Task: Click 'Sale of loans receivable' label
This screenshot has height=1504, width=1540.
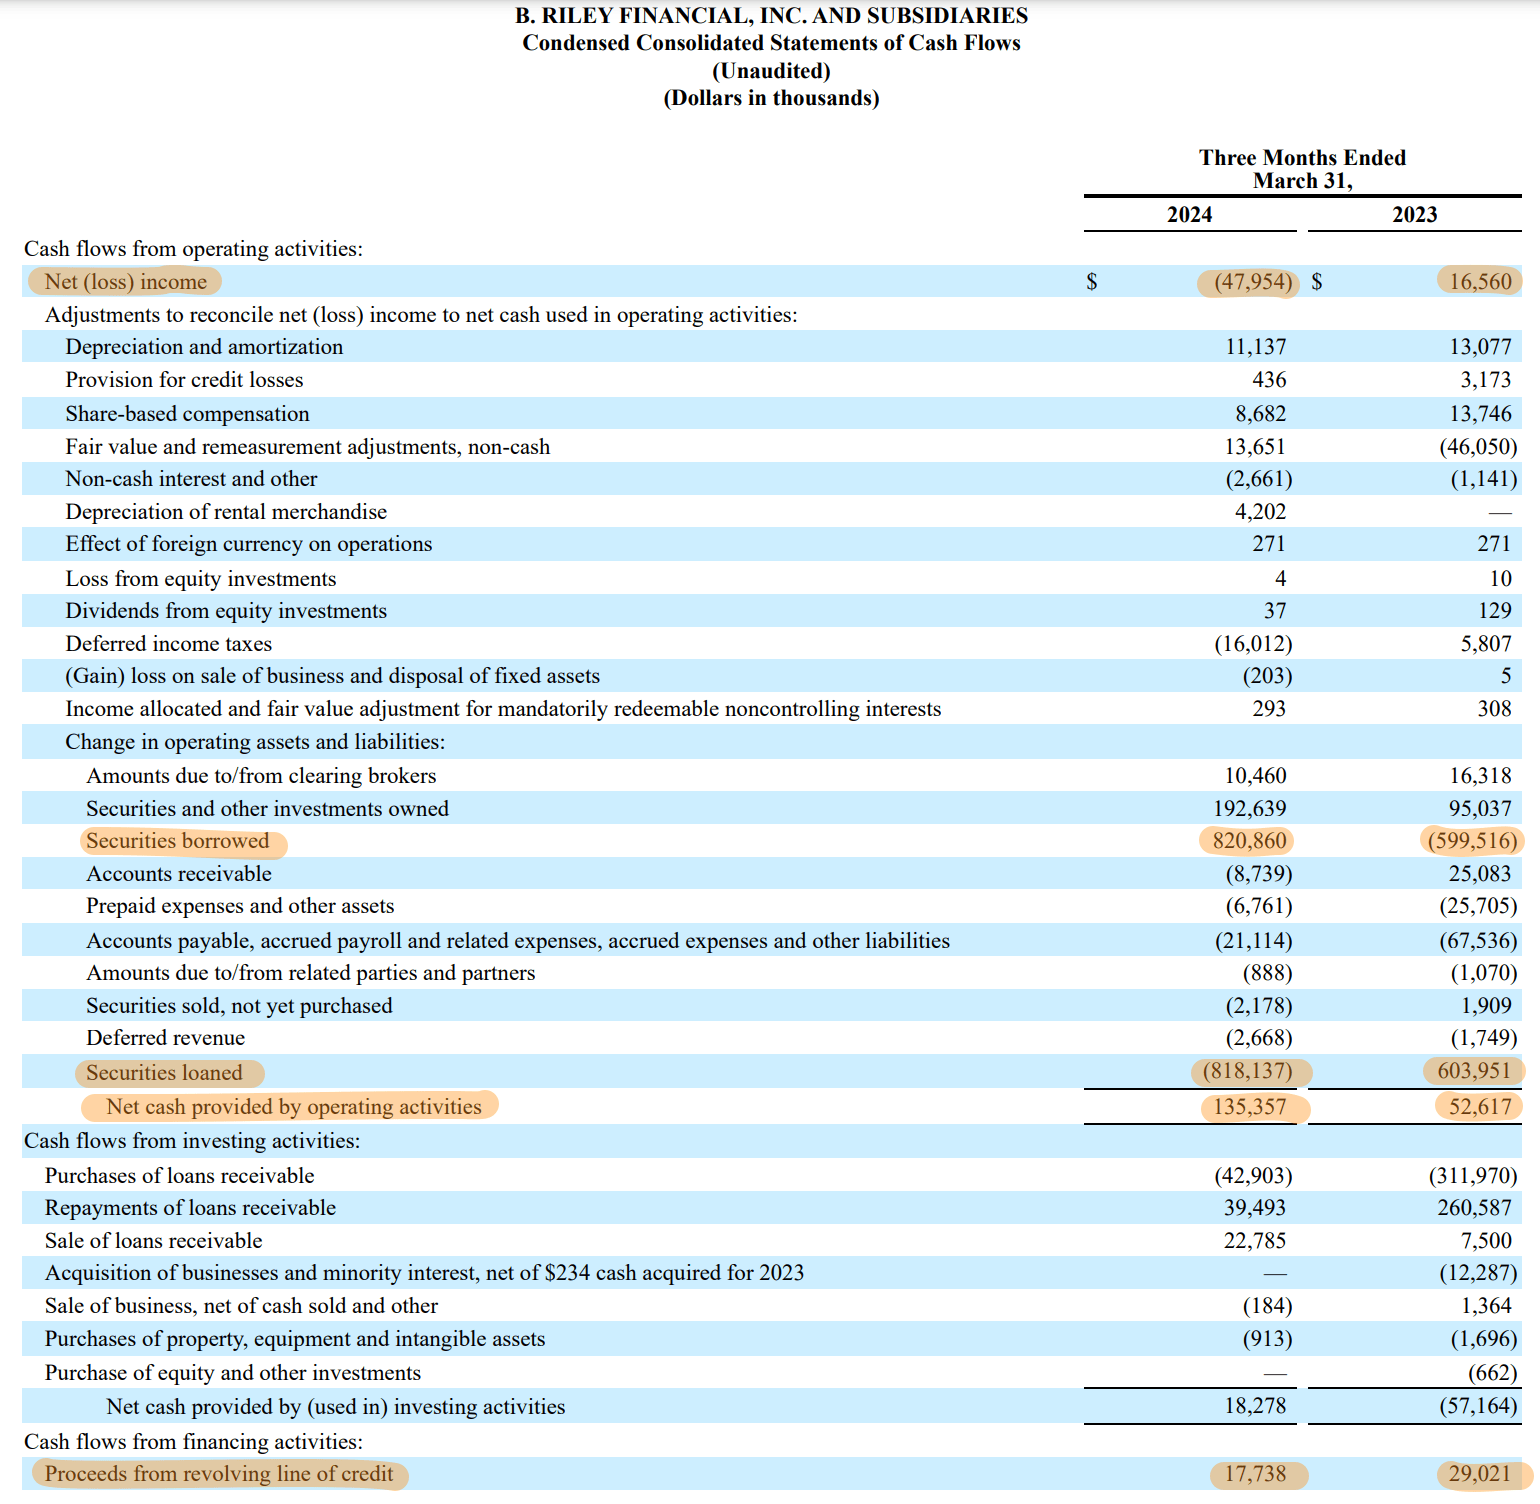Action: (x=154, y=1241)
